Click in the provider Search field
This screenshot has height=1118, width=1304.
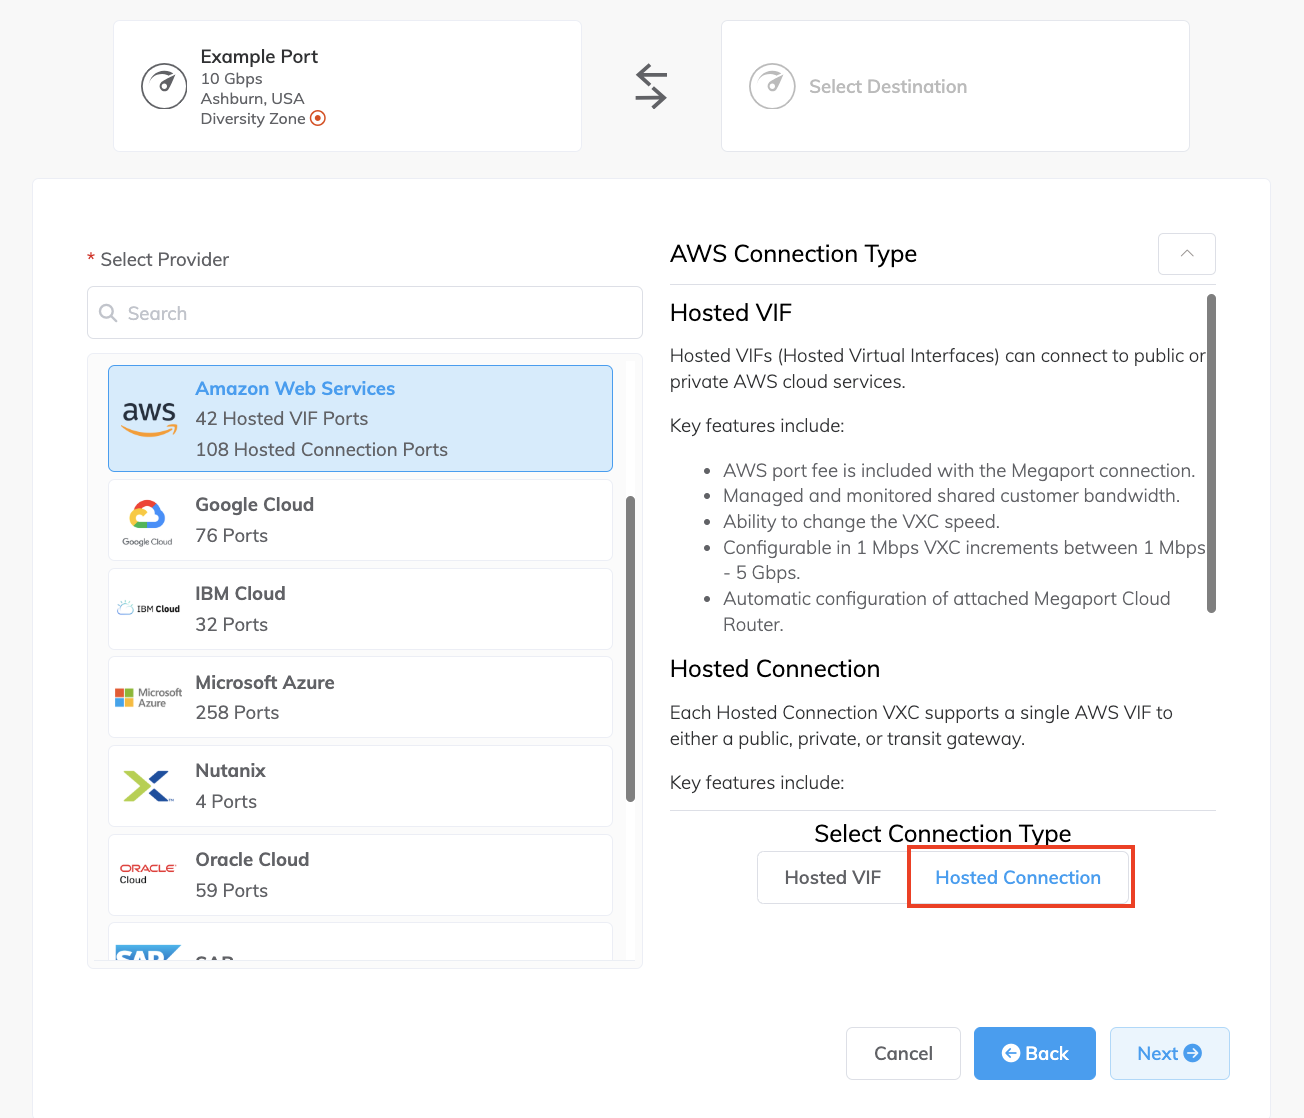[364, 312]
